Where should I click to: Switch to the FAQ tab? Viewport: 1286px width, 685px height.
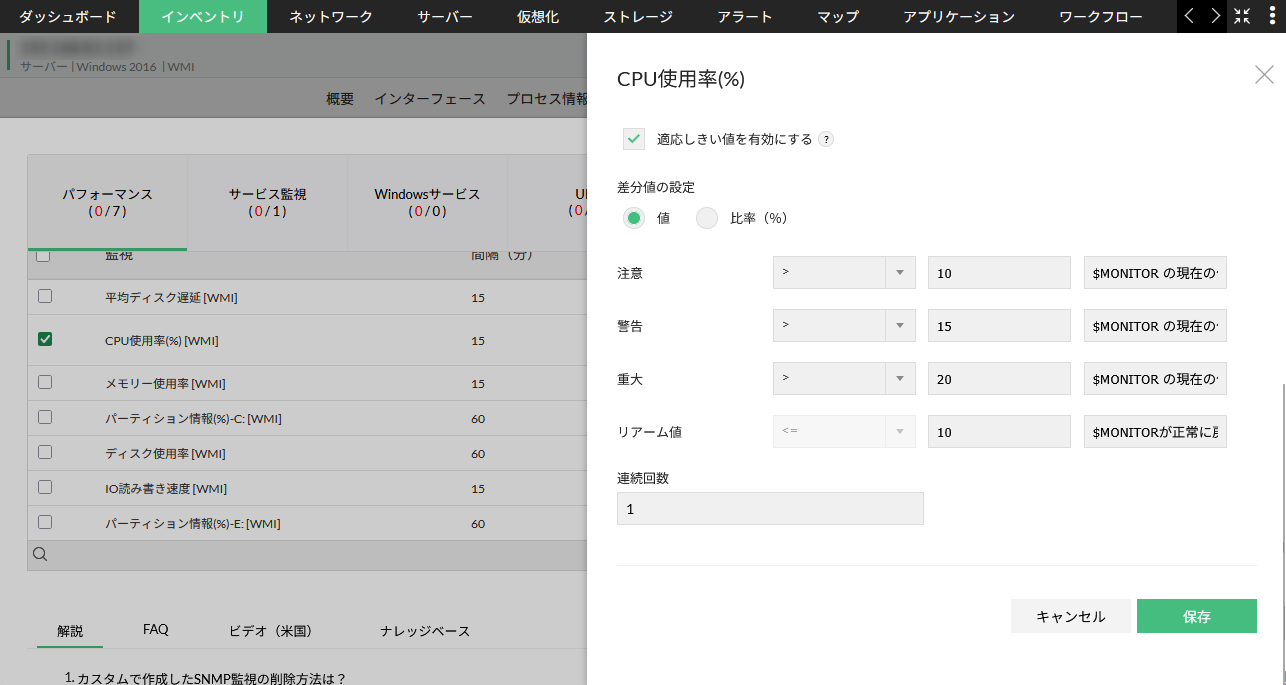(x=156, y=630)
